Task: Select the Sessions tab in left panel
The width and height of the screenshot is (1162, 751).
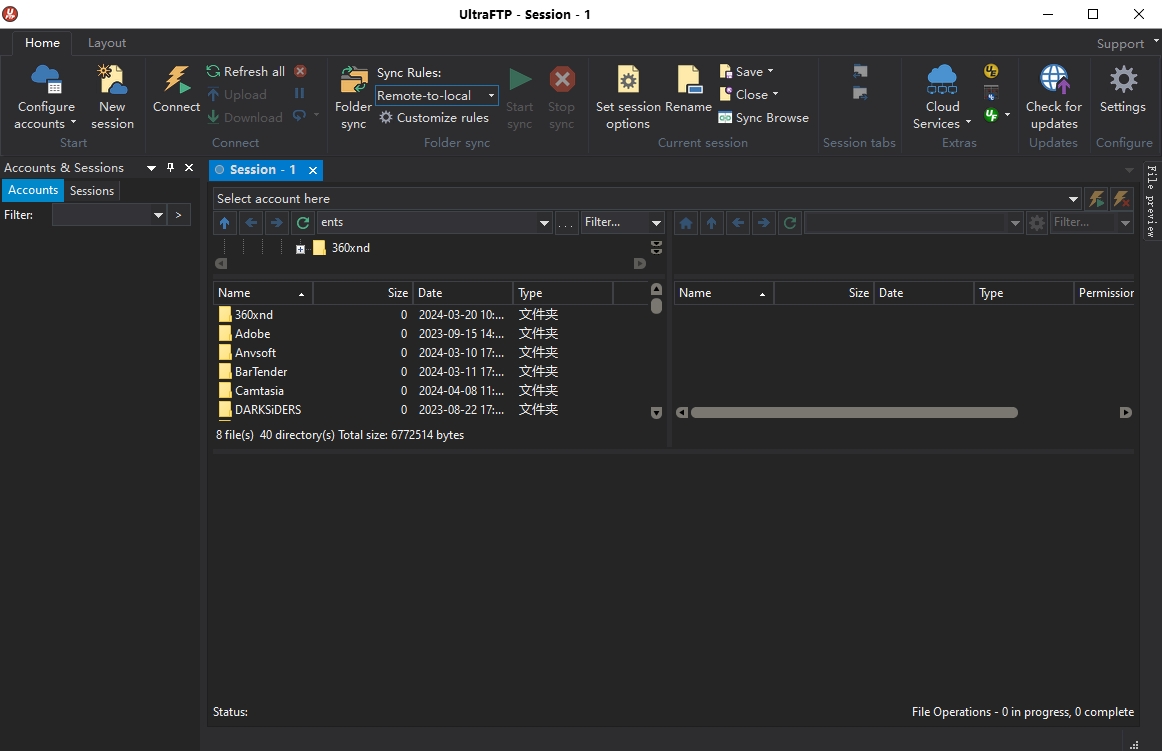Action: 91,190
